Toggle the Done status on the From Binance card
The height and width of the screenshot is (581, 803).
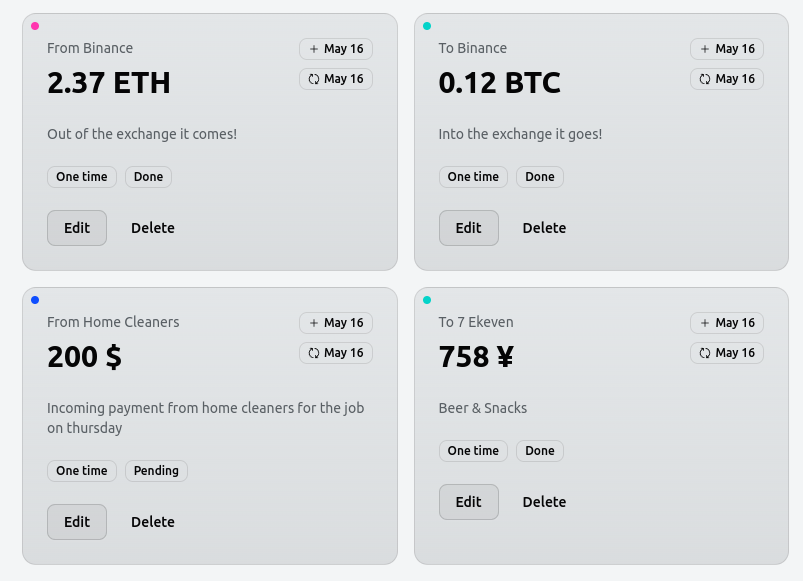[x=147, y=177]
